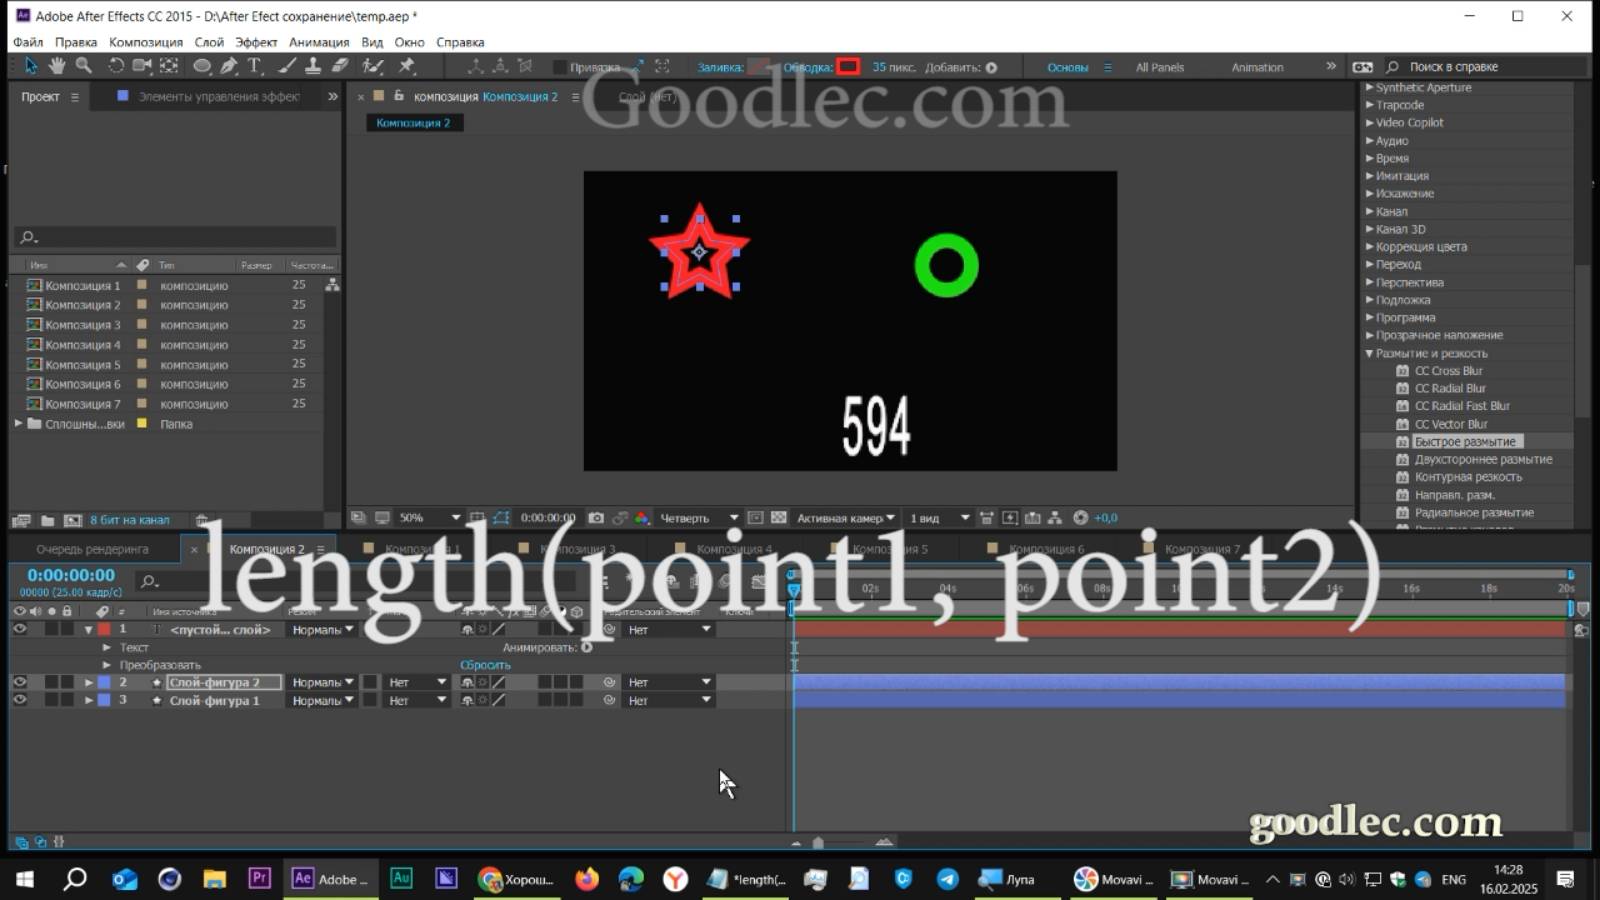
Task: Click the 8 бит на канал color depth button
Action: (x=130, y=520)
